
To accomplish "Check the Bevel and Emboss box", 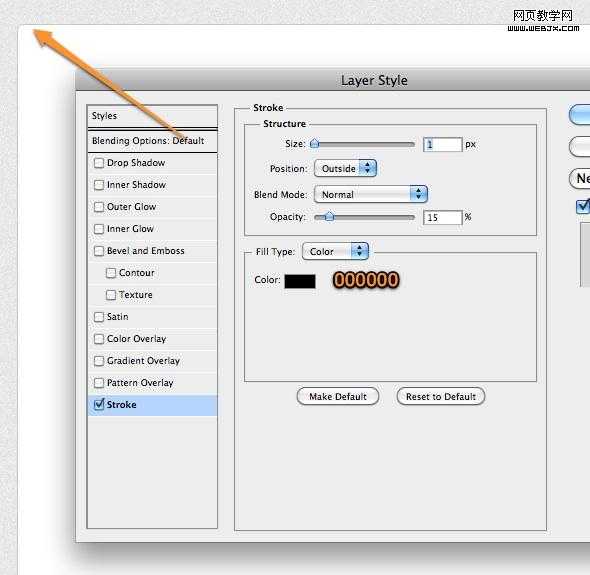I will tap(99, 251).
